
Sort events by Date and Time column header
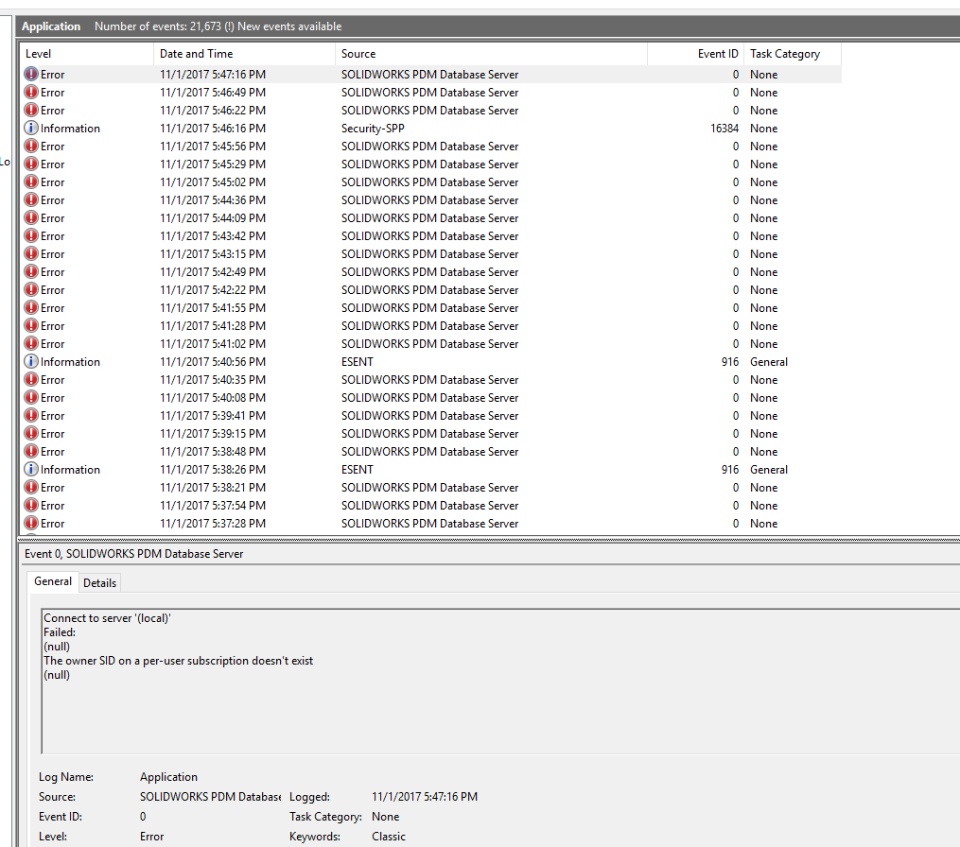[244, 54]
